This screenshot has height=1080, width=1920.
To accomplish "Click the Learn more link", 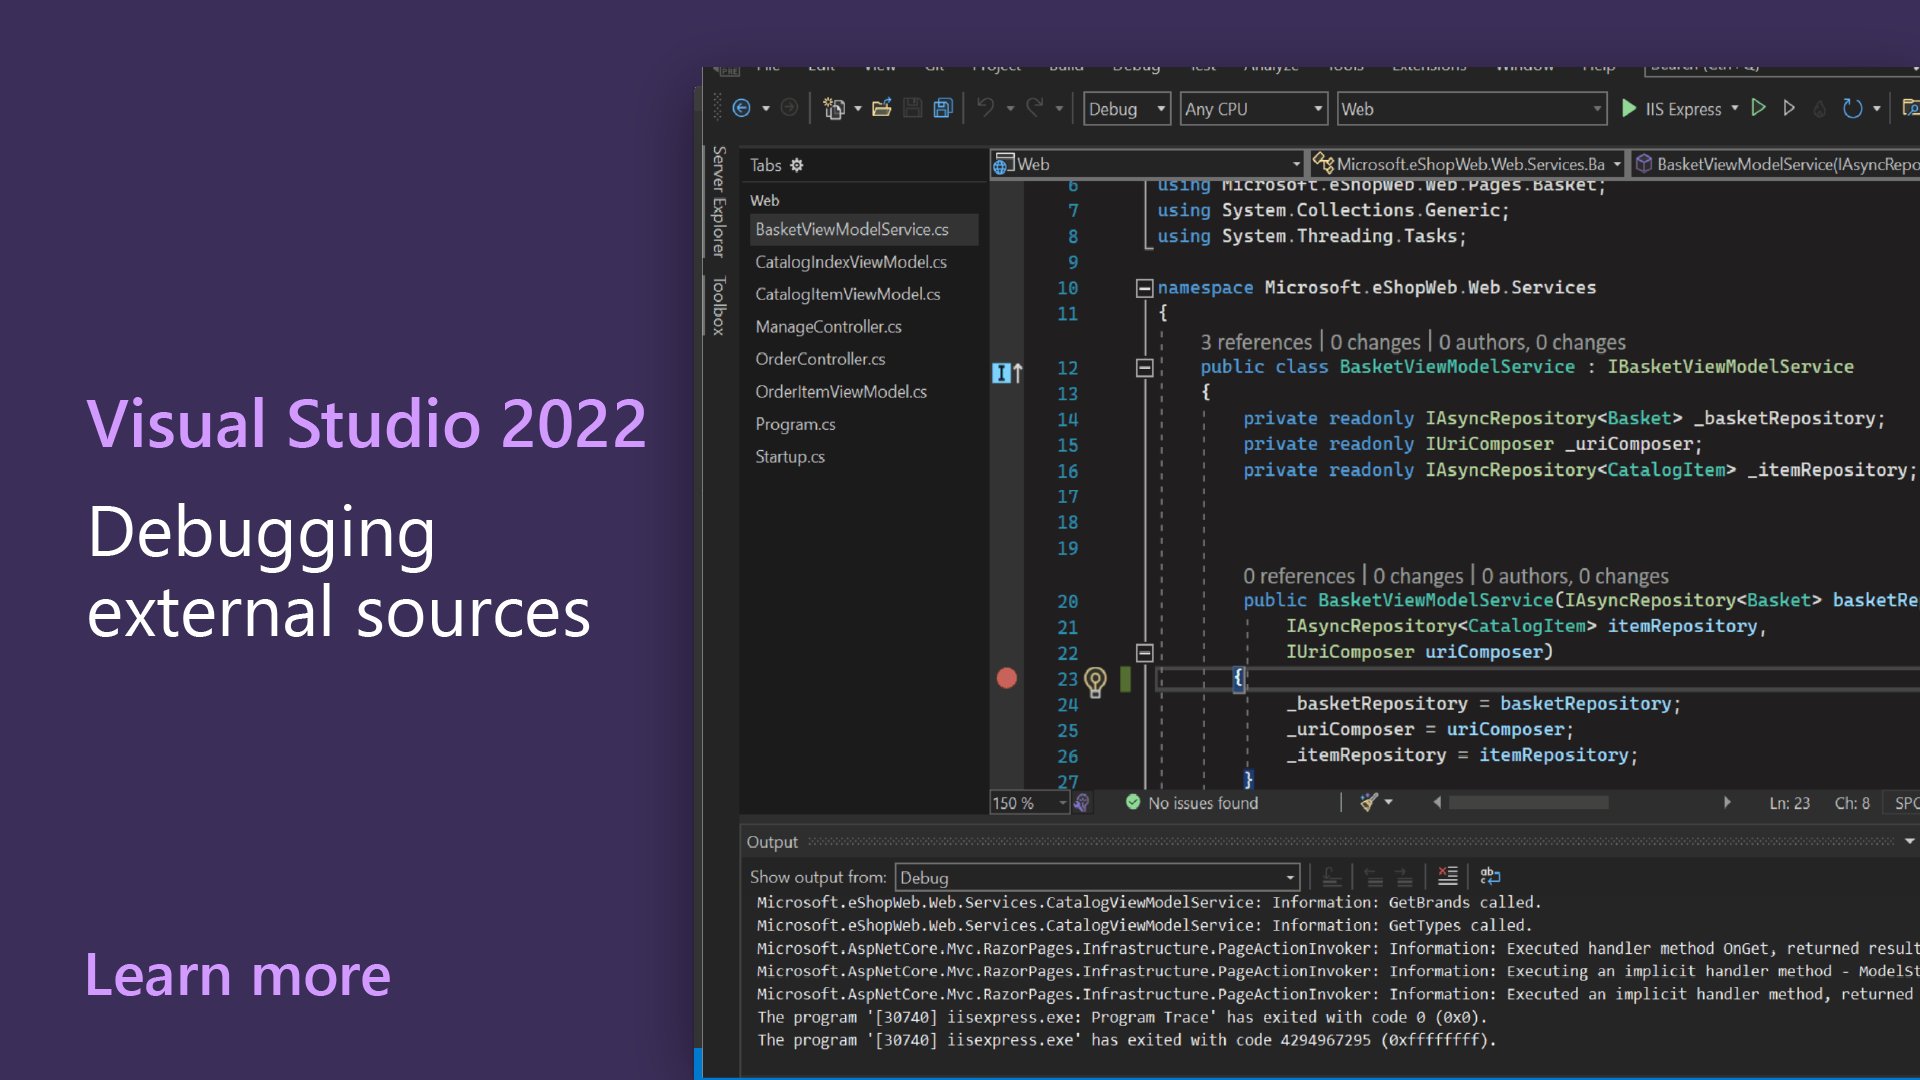I will coord(238,975).
